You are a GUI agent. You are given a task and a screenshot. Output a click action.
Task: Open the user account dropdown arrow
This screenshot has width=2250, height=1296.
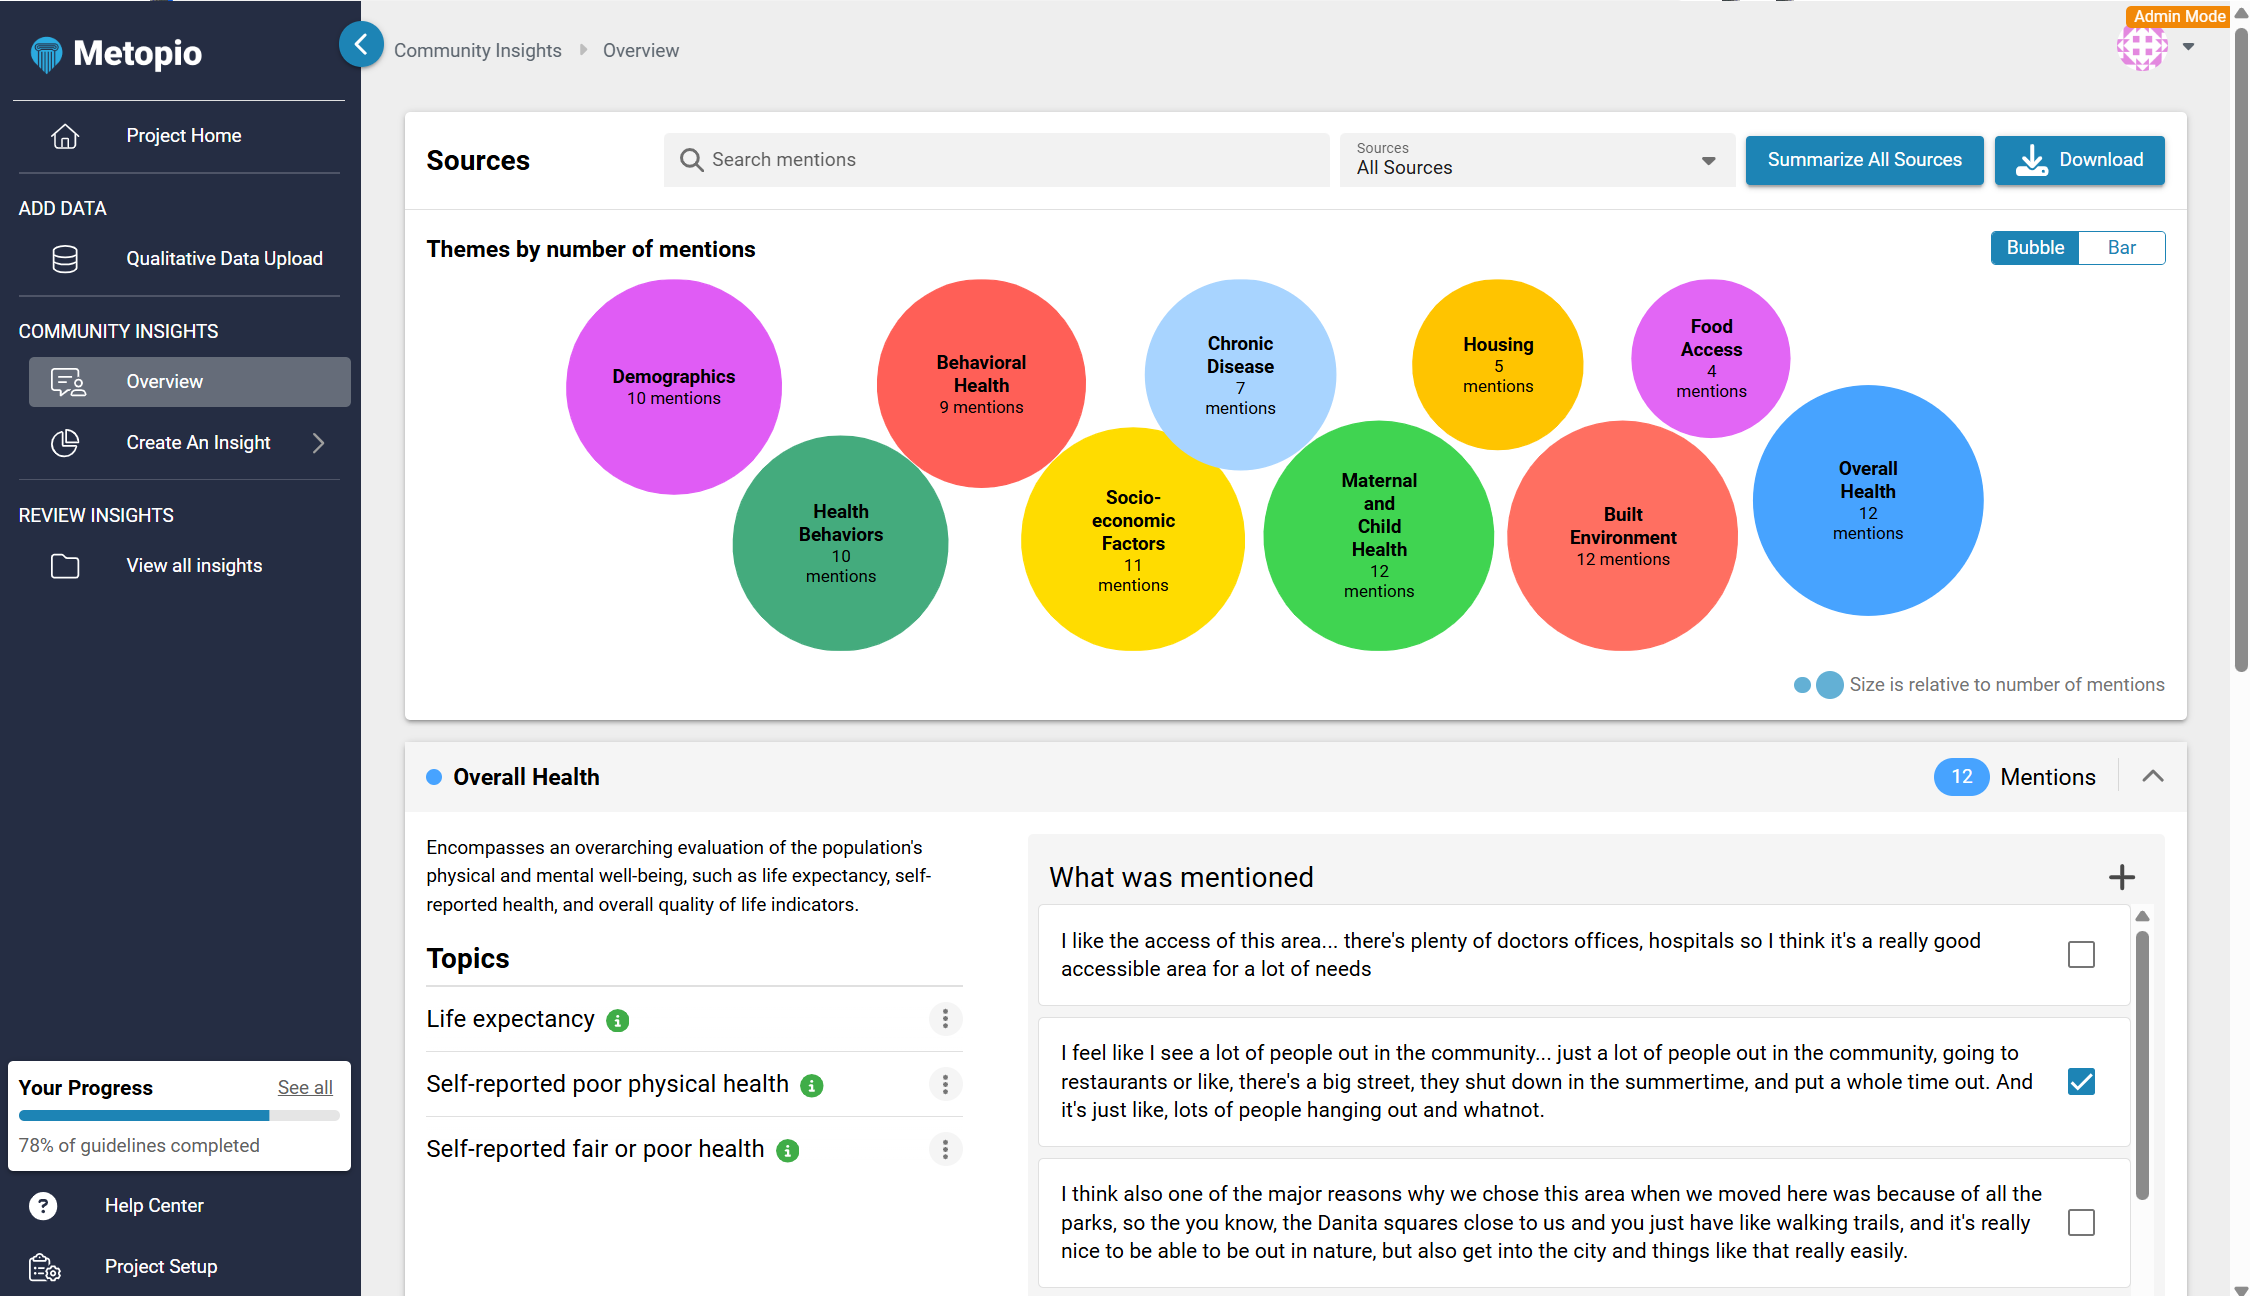[x=2188, y=47]
